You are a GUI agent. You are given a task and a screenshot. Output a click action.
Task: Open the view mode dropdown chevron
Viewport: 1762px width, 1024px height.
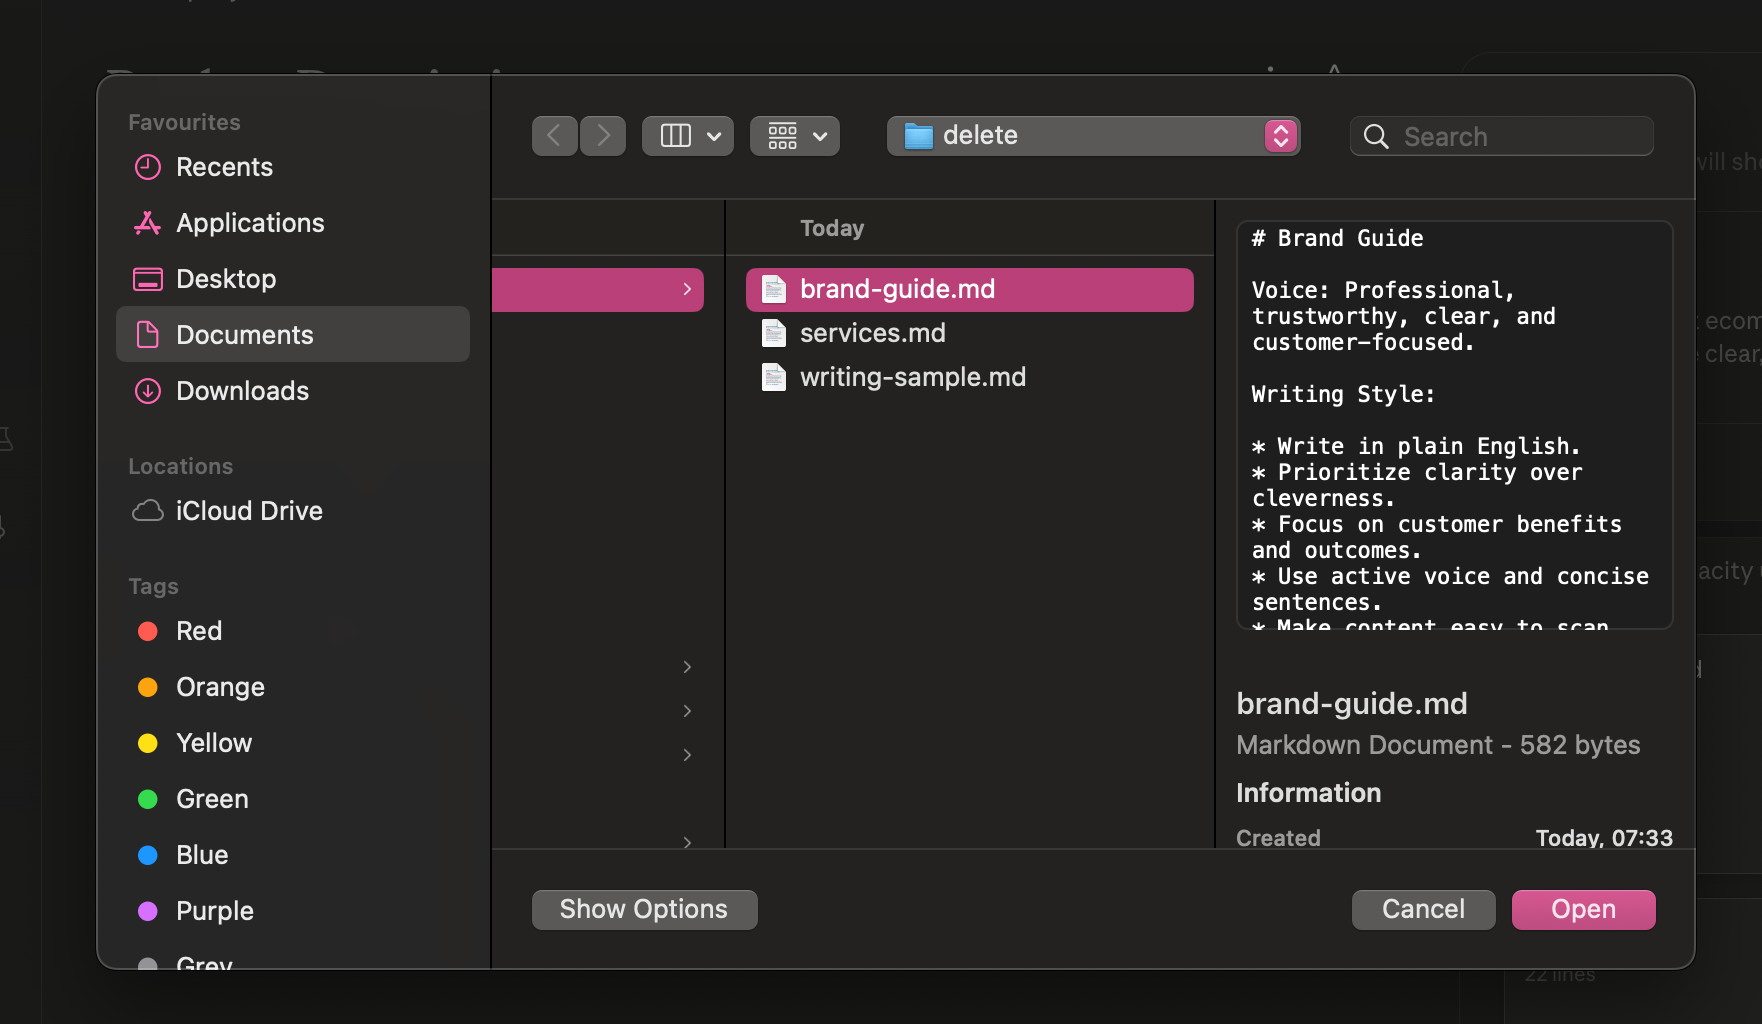[x=714, y=136]
